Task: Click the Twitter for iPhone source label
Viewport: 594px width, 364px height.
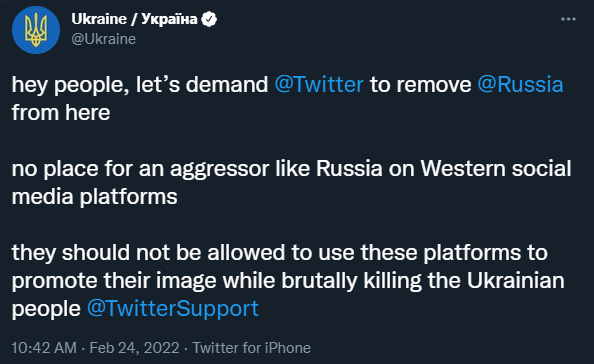Action: pos(252,348)
